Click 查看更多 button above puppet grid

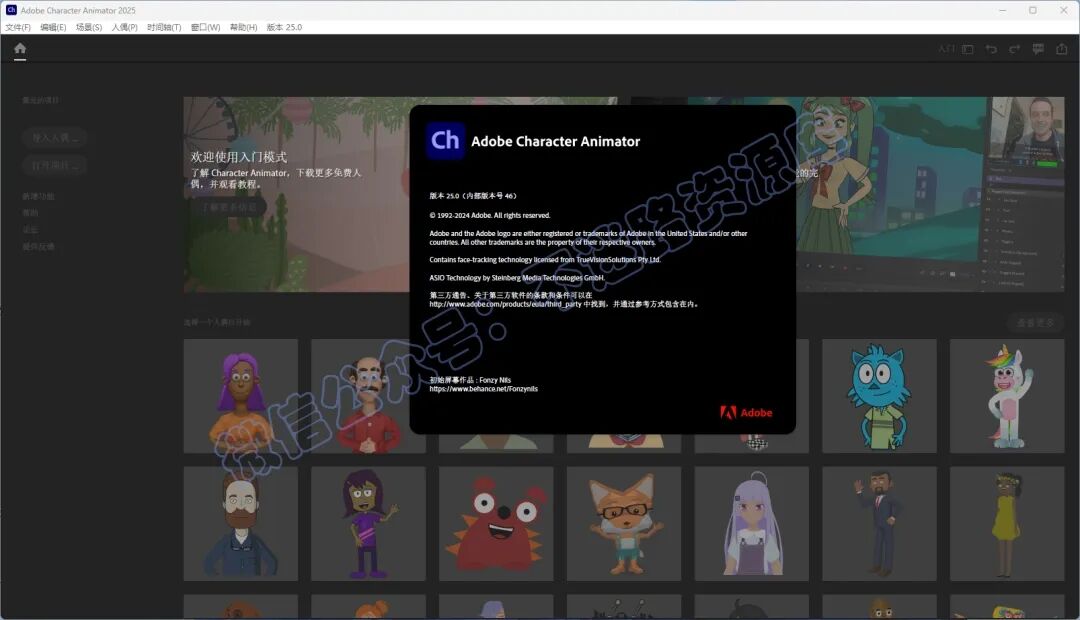coord(1035,322)
